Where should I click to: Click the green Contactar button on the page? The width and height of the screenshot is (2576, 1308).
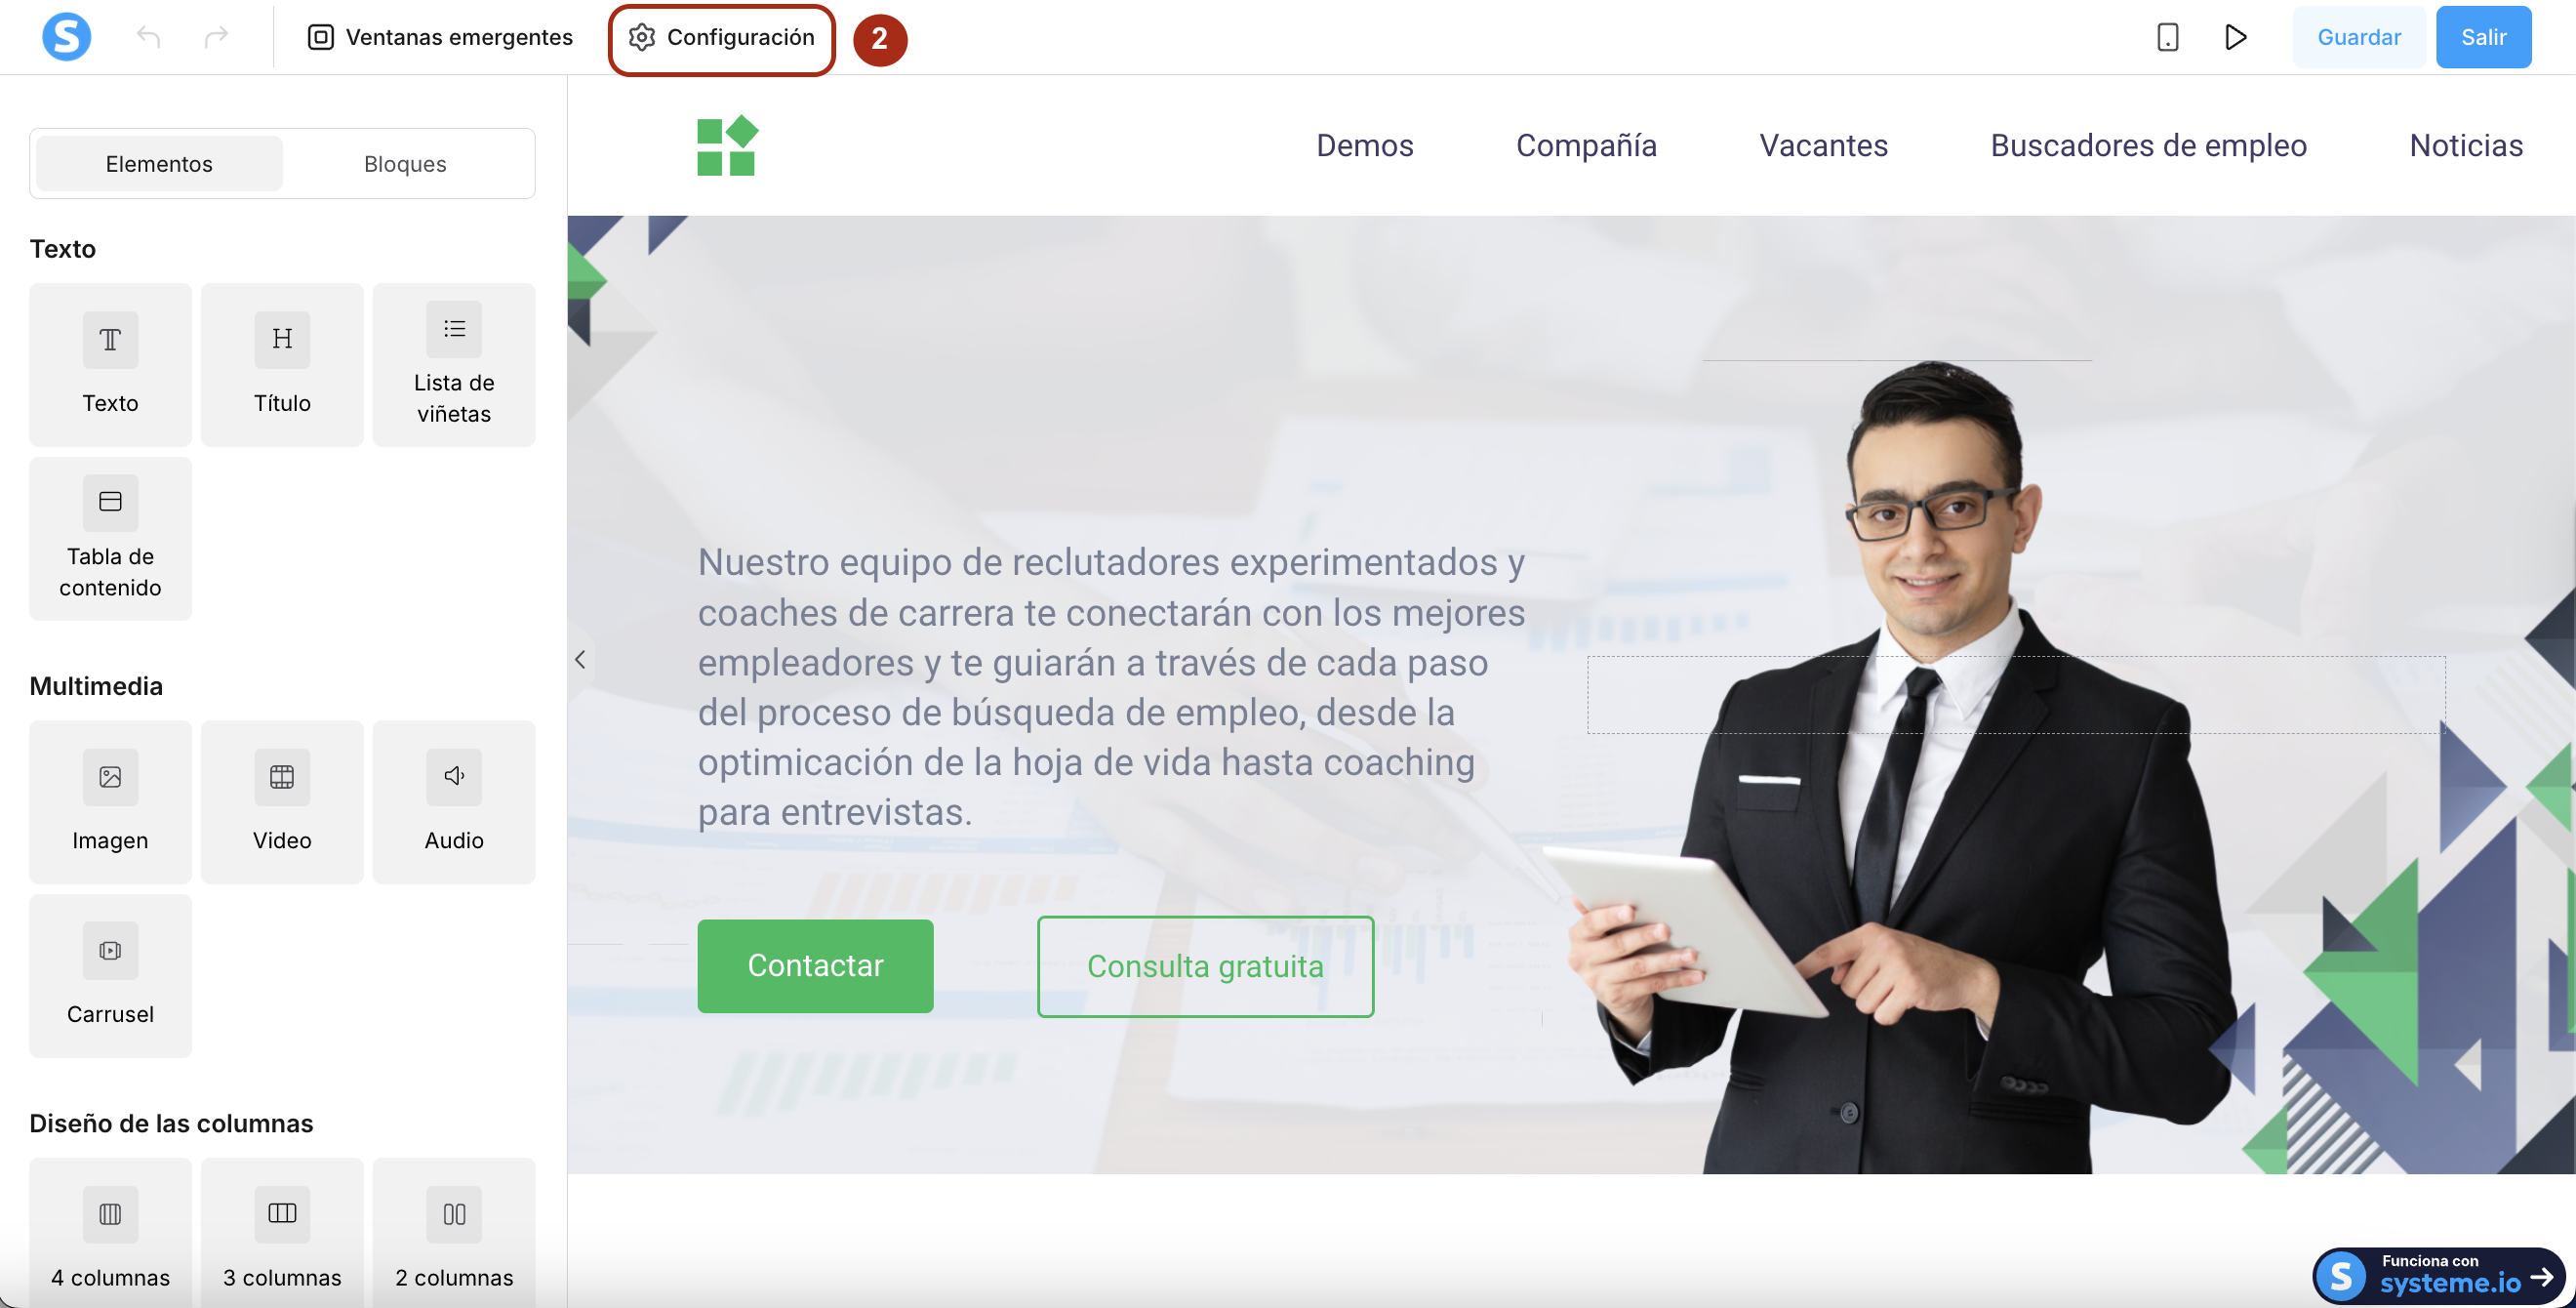coord(815,965)
